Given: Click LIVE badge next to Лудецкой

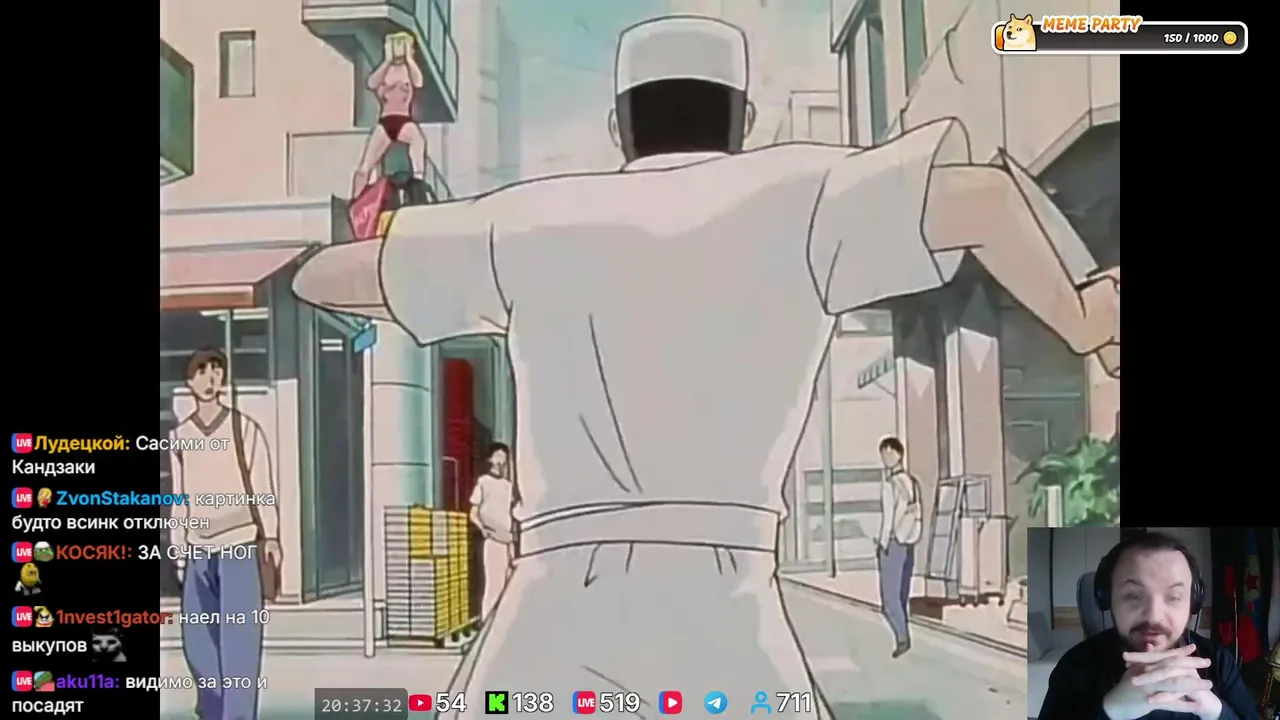Looking at the screenshot, I should [22, 443].
